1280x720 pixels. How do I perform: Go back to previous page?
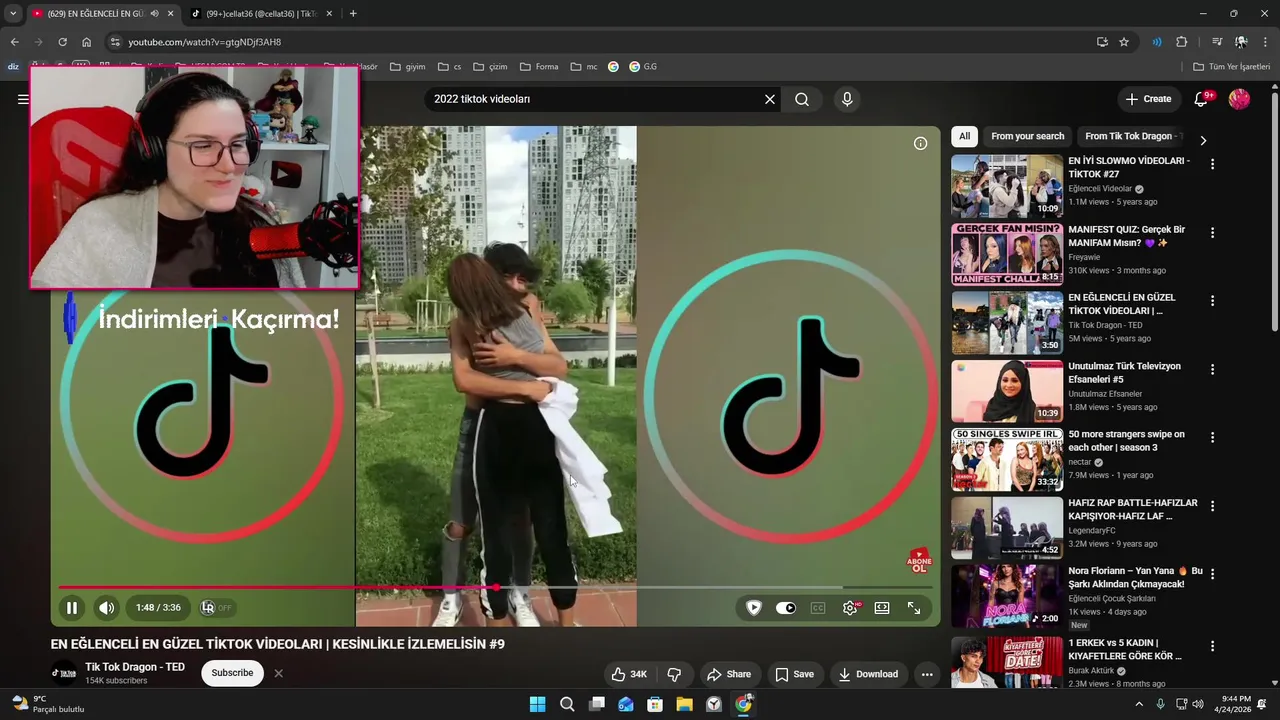pos(14,42)
